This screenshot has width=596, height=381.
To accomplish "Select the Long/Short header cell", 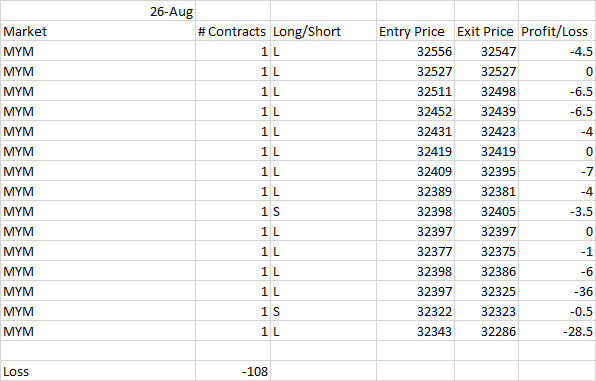I will 323,31.
